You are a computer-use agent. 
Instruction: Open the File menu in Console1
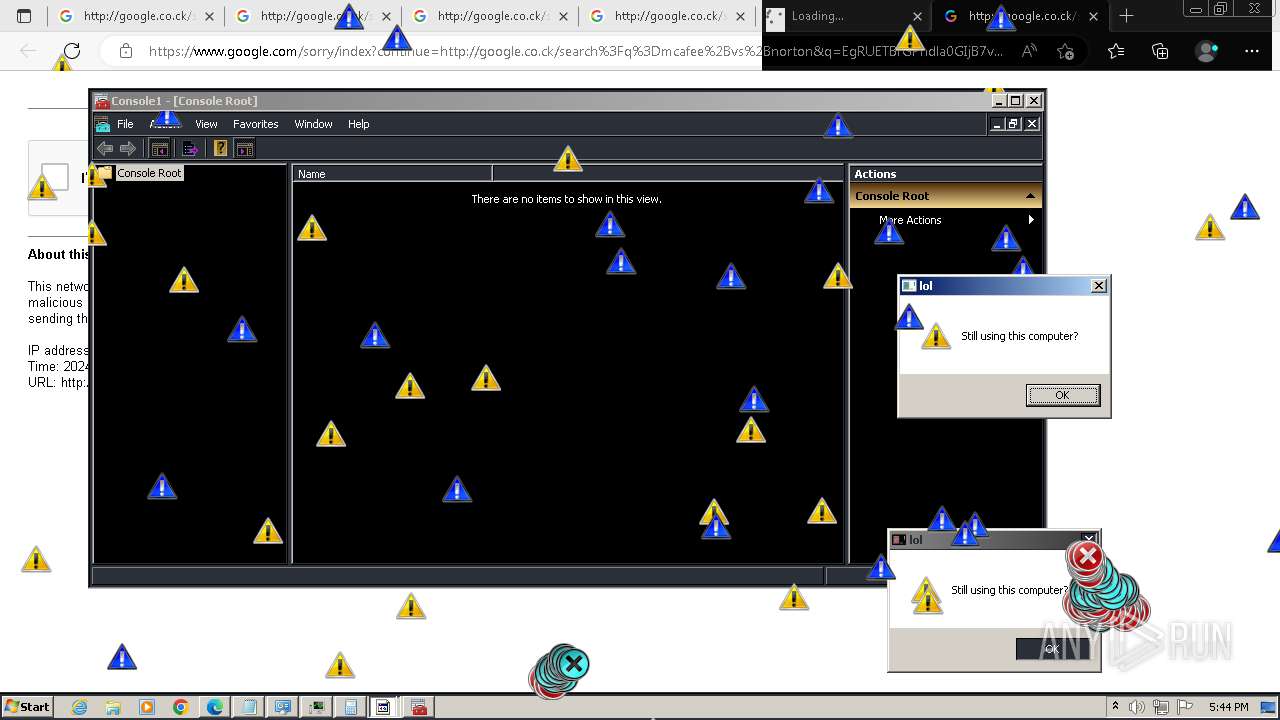(x=125, y=124)
